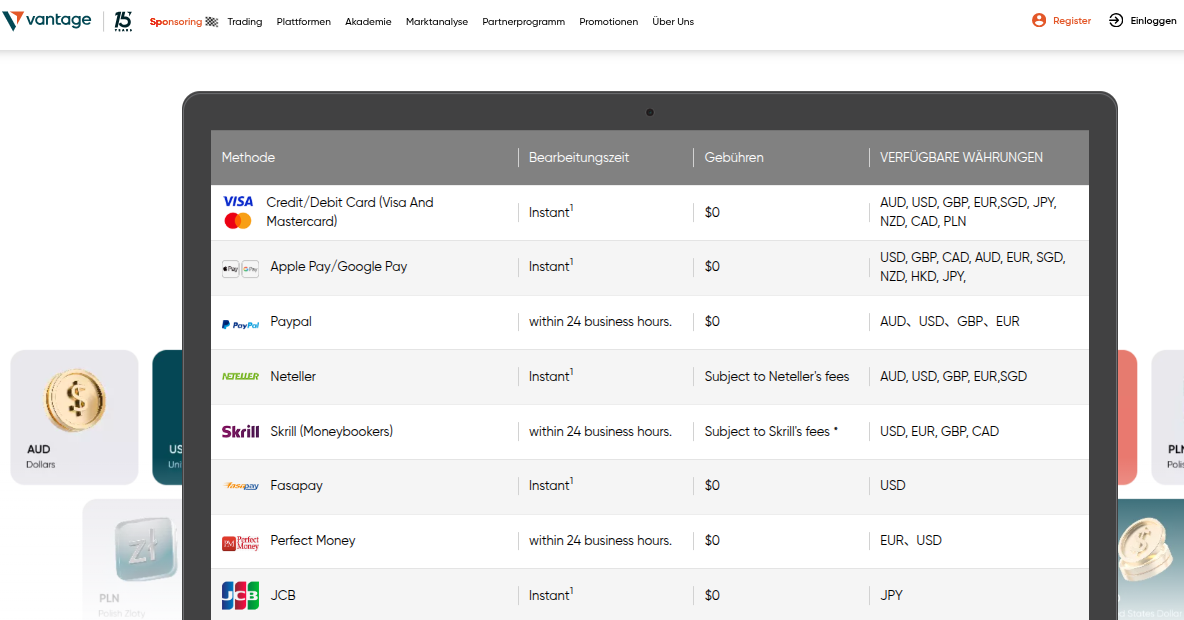Click the Neteller logo icon
The height and width of the screenshot is (620, 1184).
(240, 377)
